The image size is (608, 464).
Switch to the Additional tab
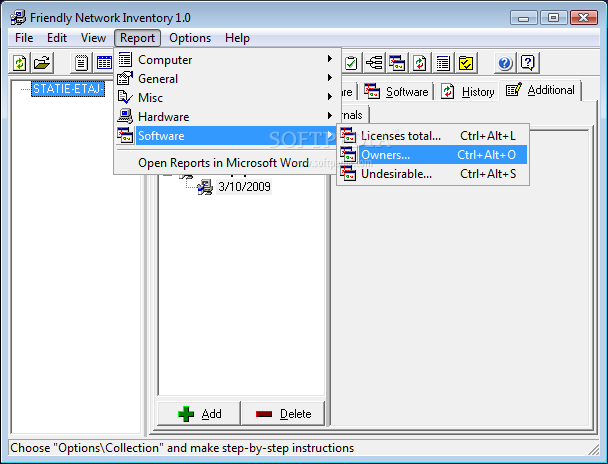(540, 90)
